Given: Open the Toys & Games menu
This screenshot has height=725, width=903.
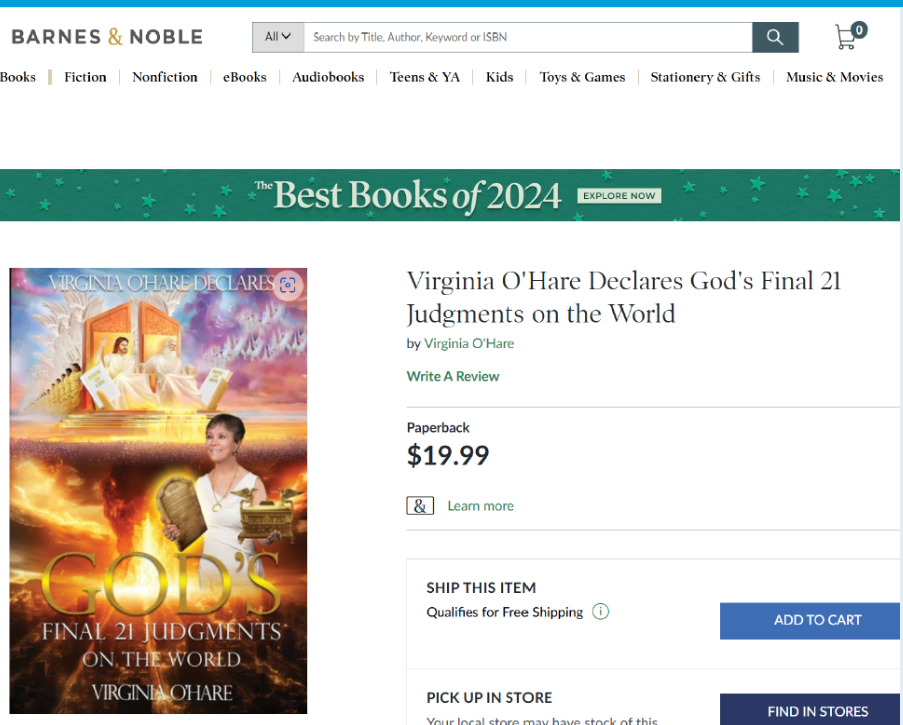Looking at the screenshot, I should pyautogui.click(x=582, y=77).
